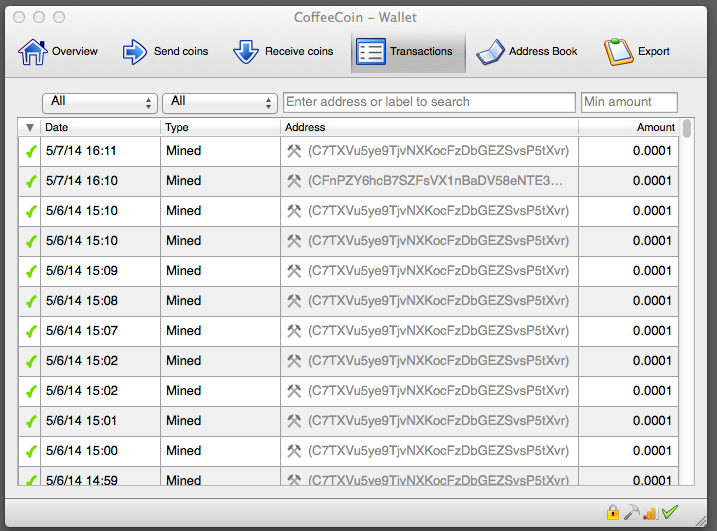
Task: Click mined pickaxe icon in 5/6/14 15:07 row
Action: point(294,331)
